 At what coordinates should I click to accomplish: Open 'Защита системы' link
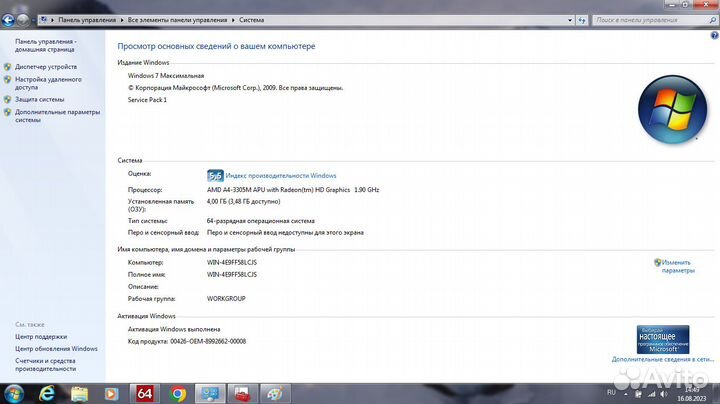pos(39,99)
